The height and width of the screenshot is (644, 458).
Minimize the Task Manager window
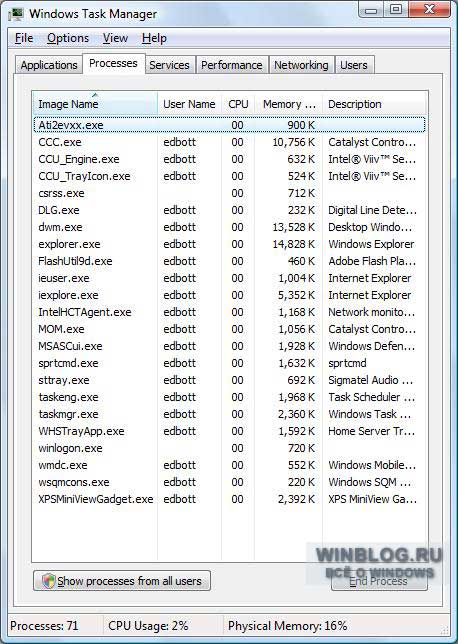[x=371, y=10]
